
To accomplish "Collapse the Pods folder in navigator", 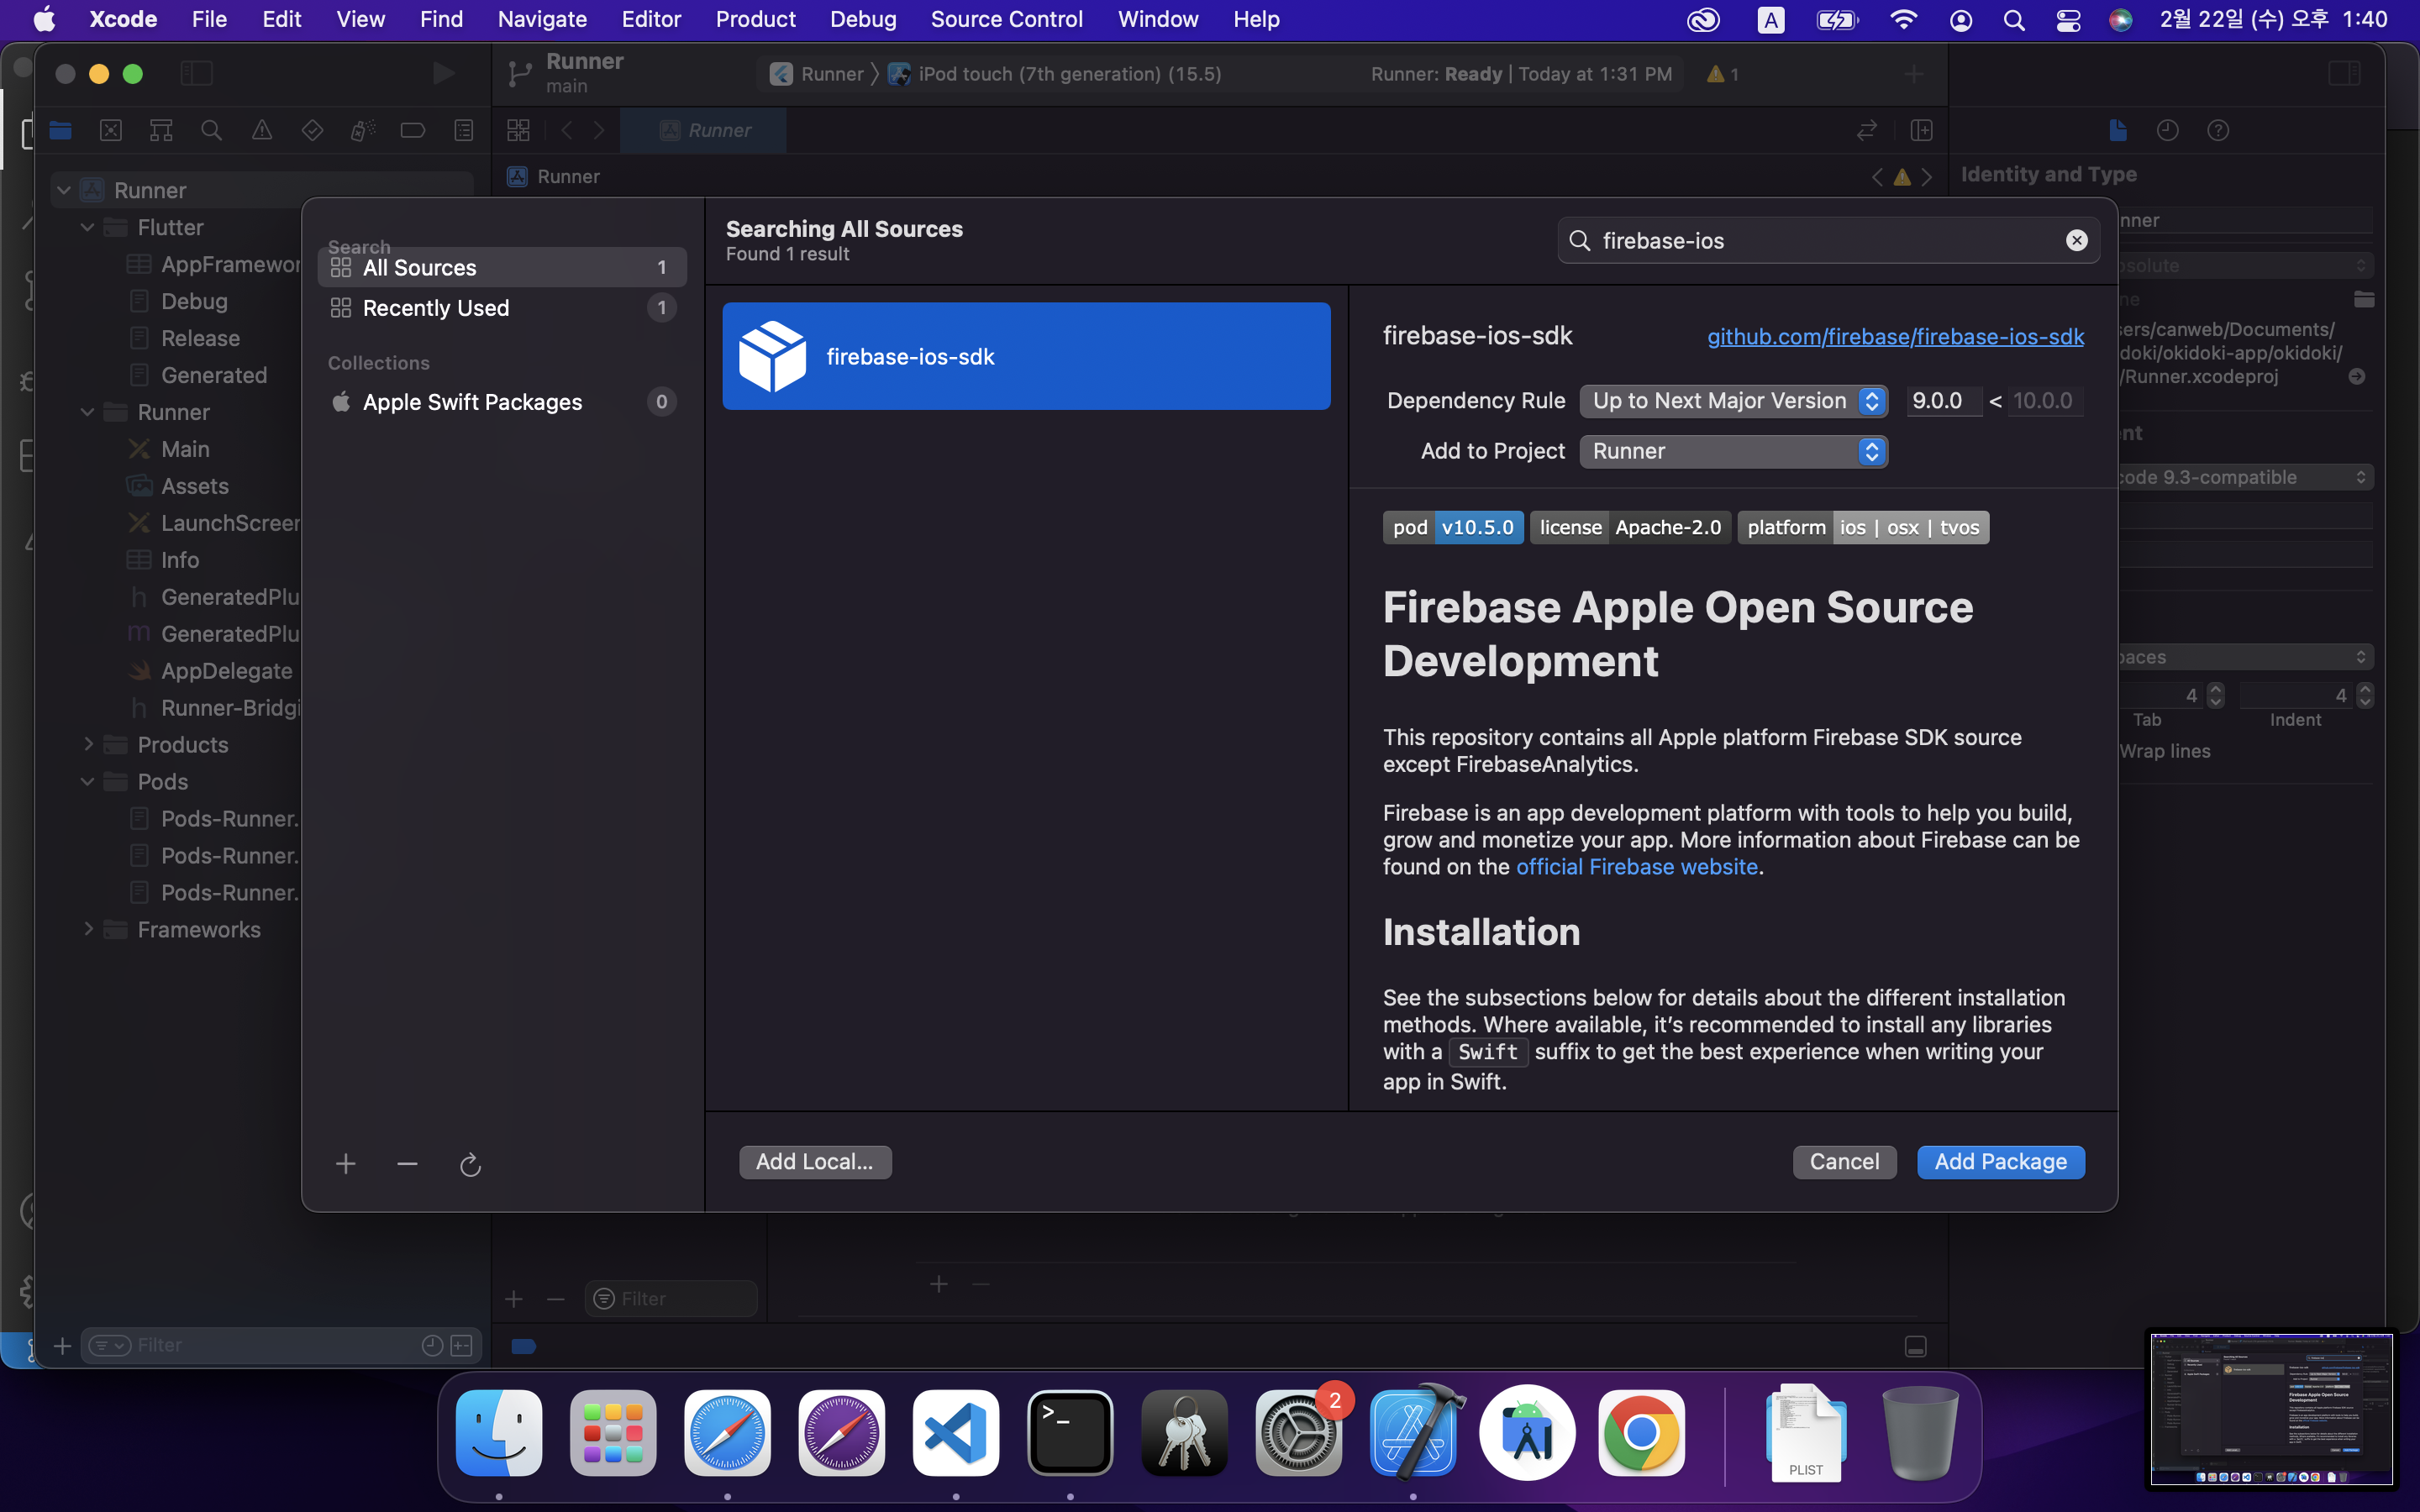I will click(88, 781).
